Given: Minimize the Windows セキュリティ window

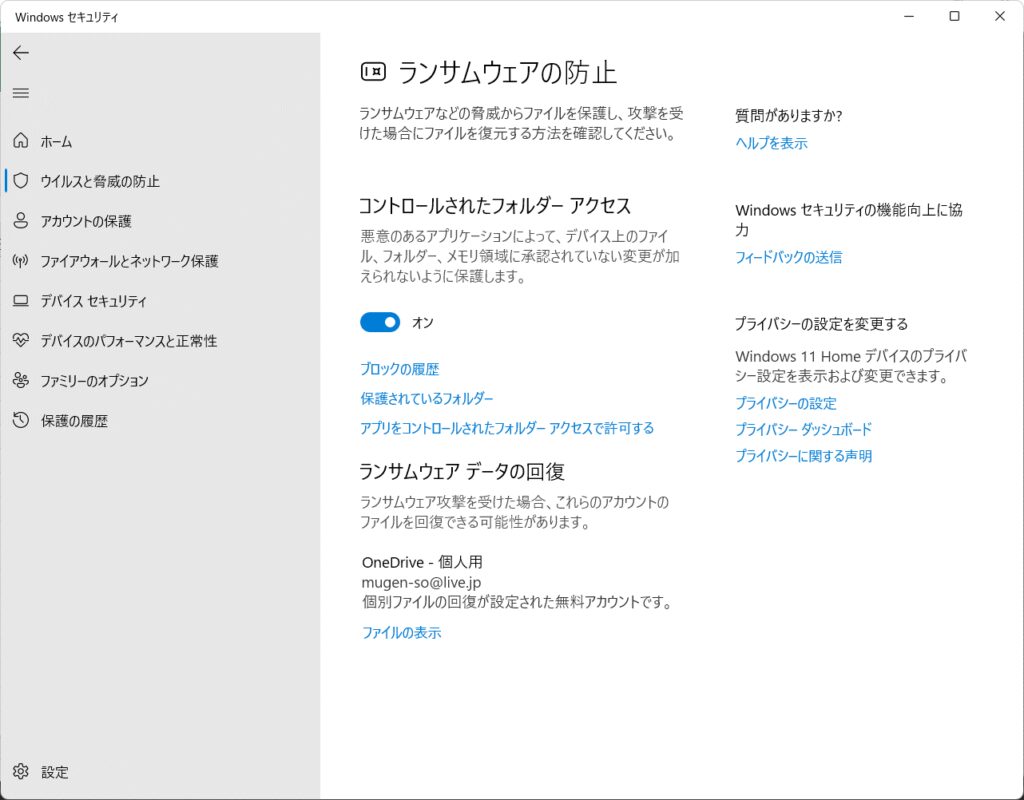Looking at the screenshot, I should pos(909,16).
